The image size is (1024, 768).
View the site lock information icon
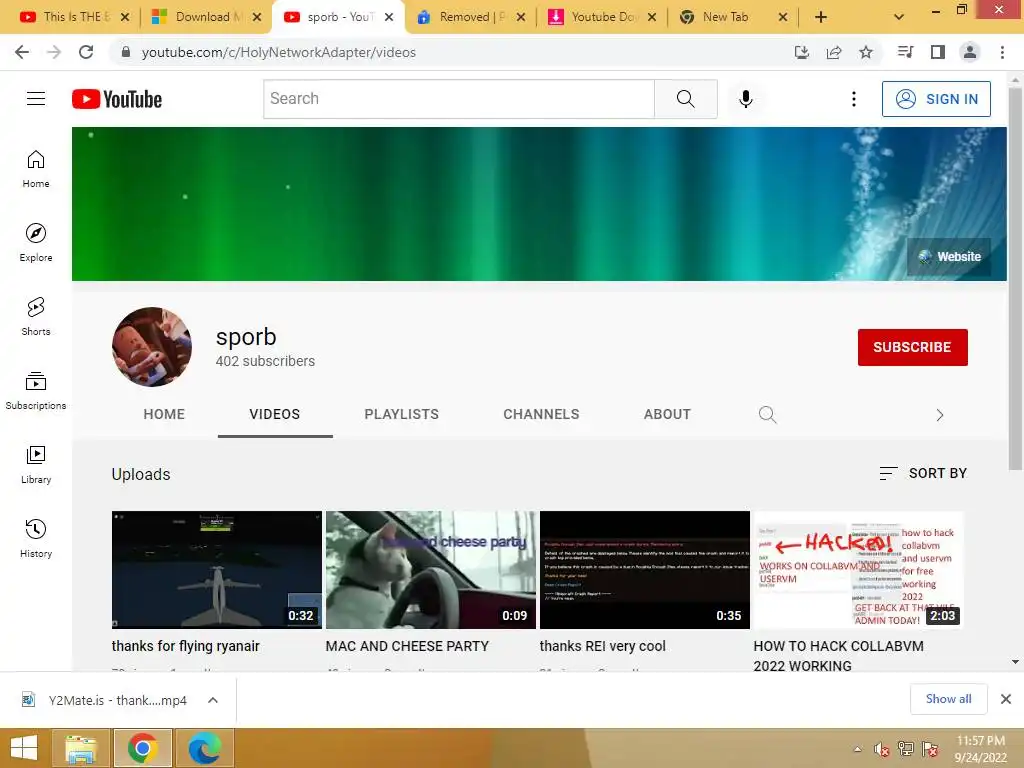click(x=126, y=52)
